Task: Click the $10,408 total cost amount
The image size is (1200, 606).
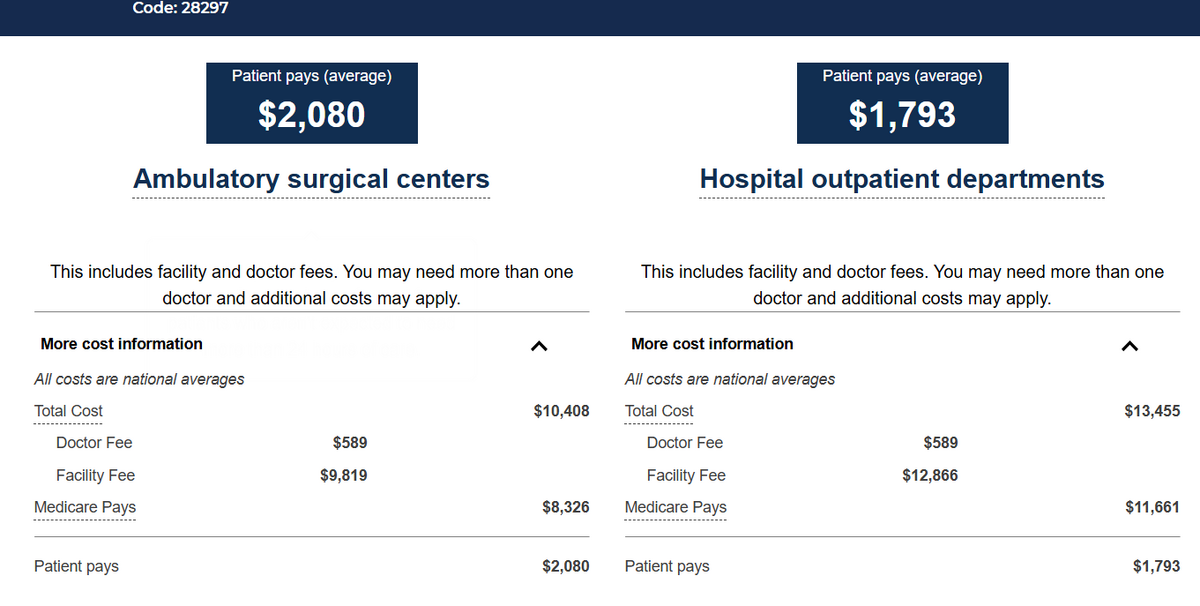Action: coord(562,411)
